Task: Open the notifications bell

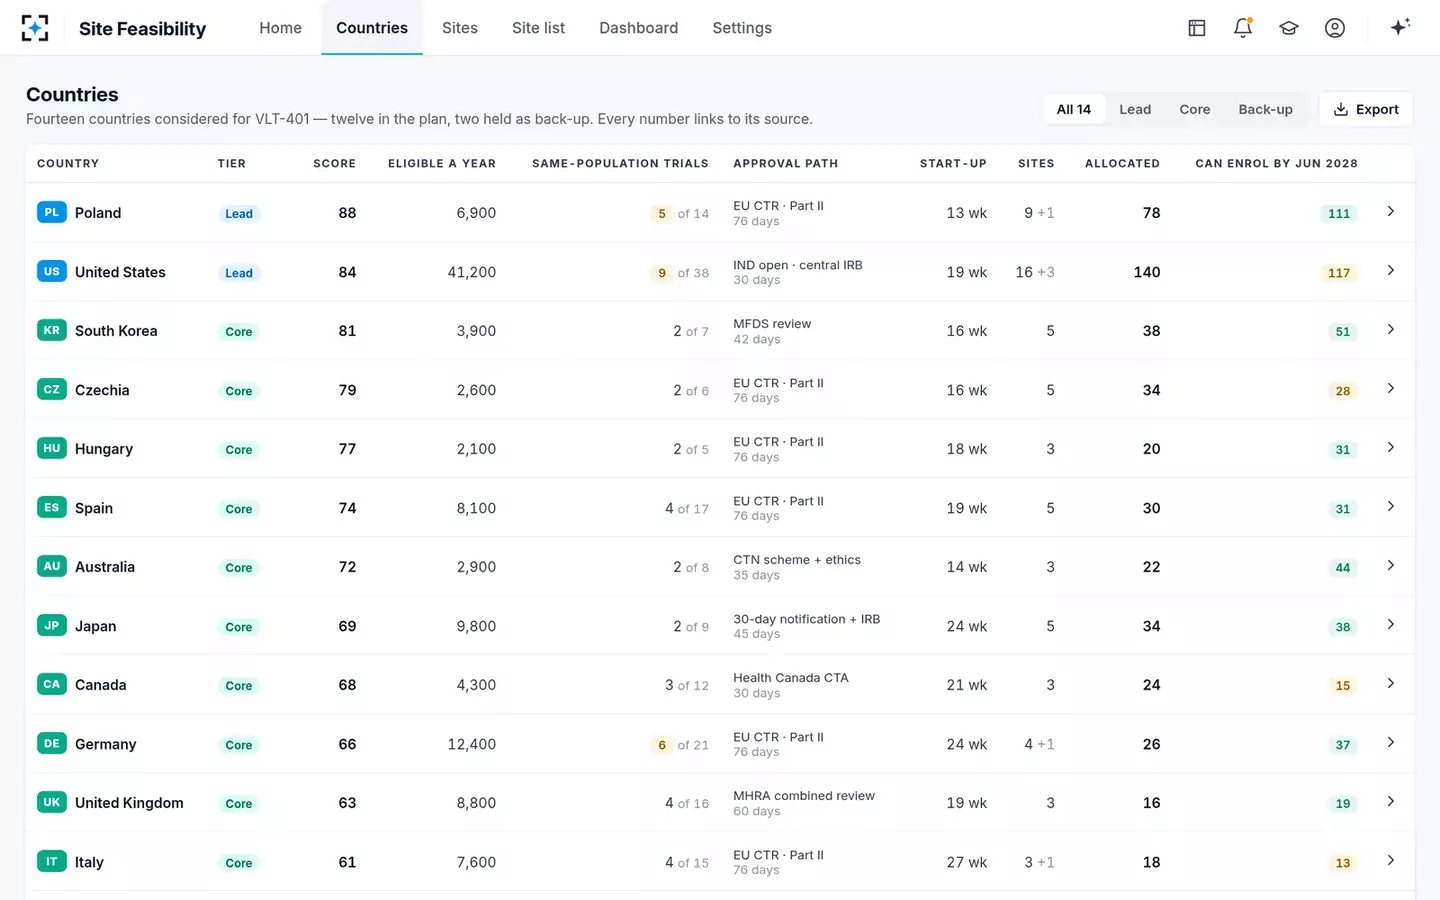Action: (x=1243, y=28)
